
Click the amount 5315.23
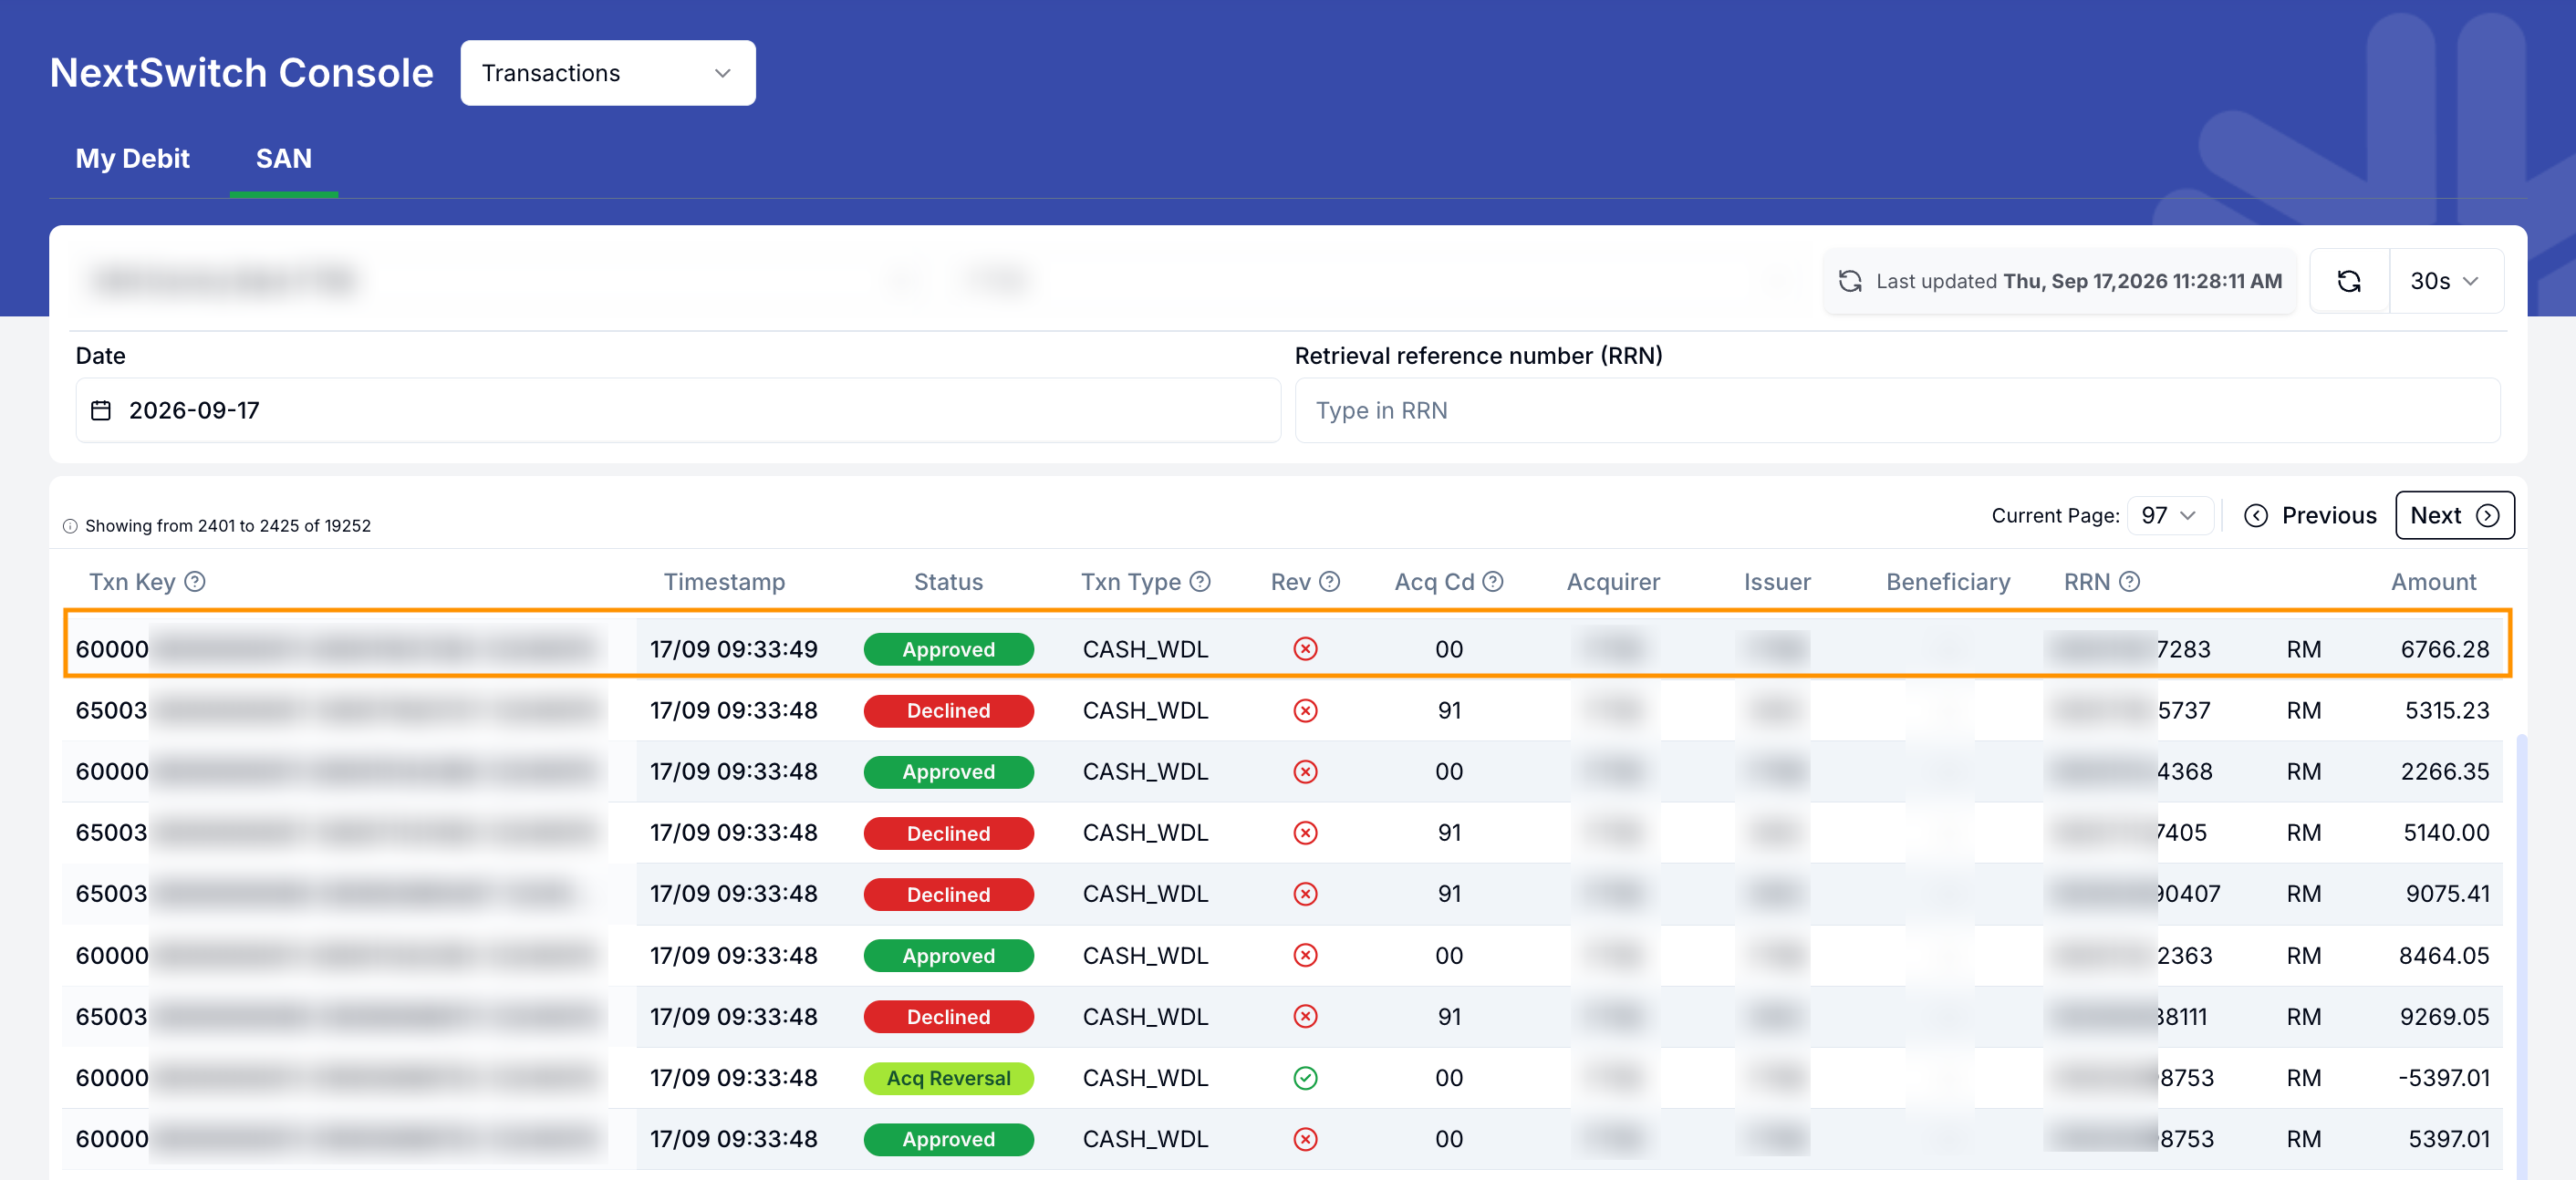(2446, 710)
